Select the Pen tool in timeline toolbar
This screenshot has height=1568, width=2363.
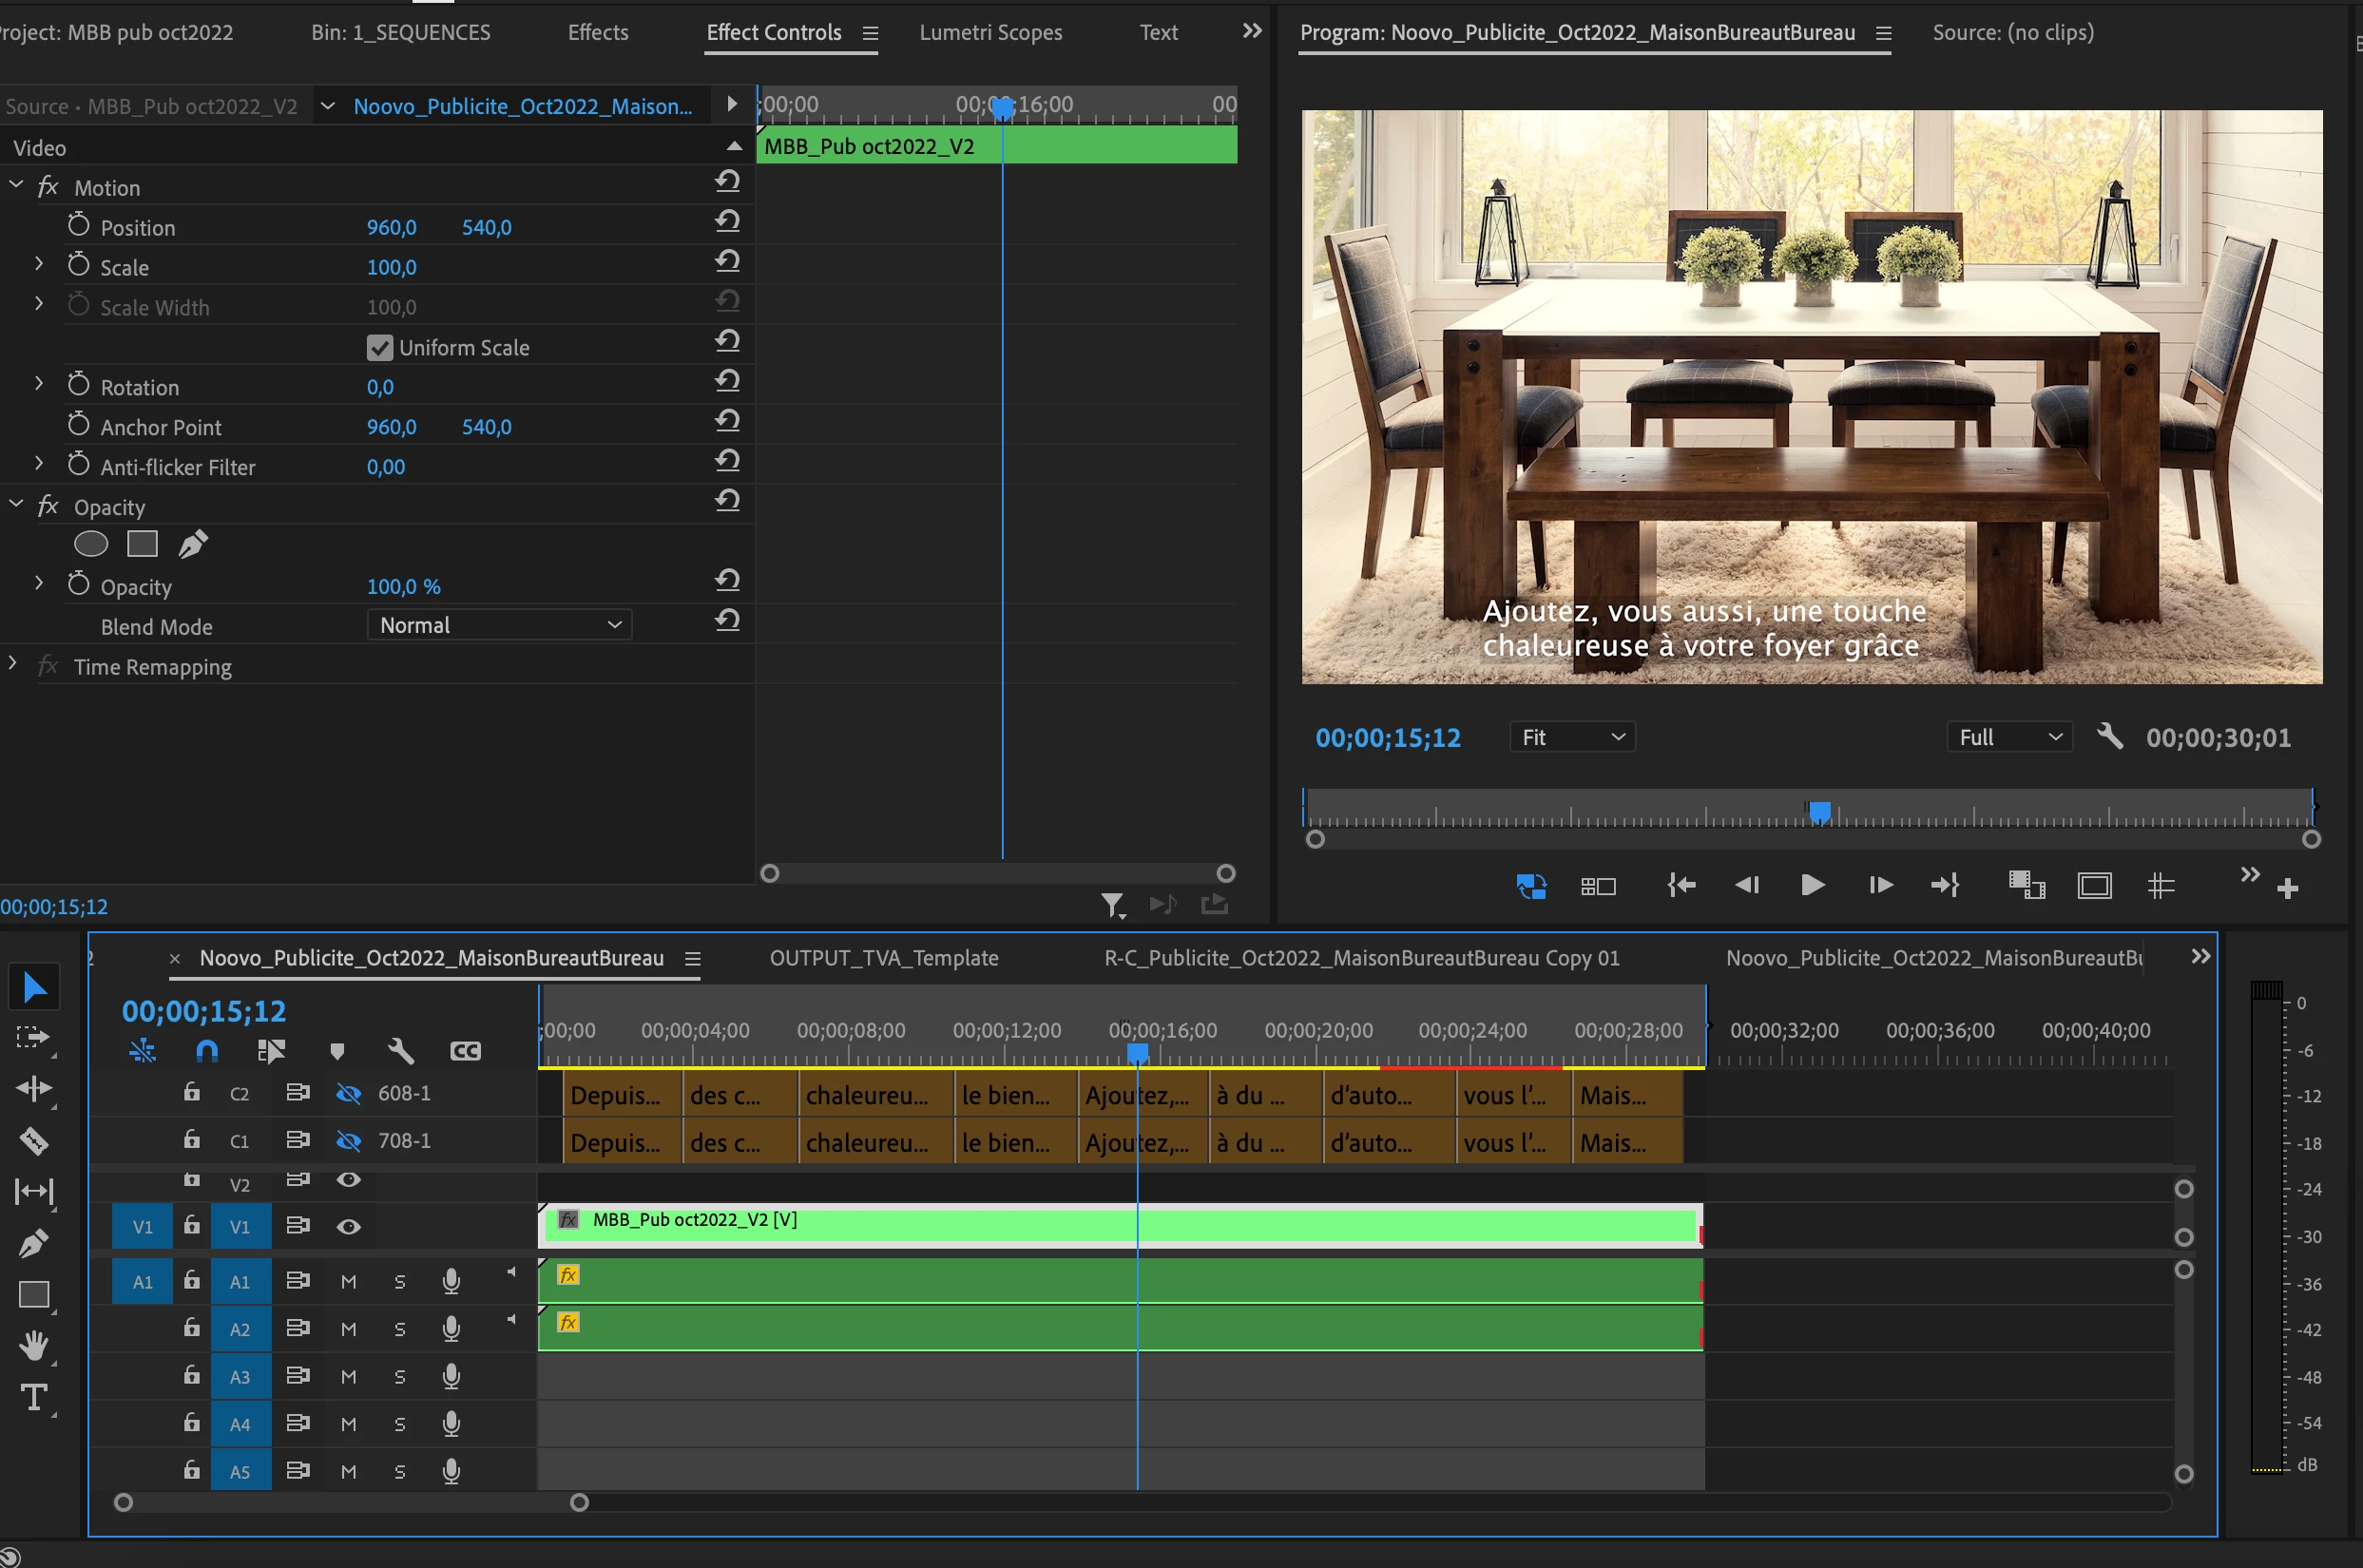33,1243
